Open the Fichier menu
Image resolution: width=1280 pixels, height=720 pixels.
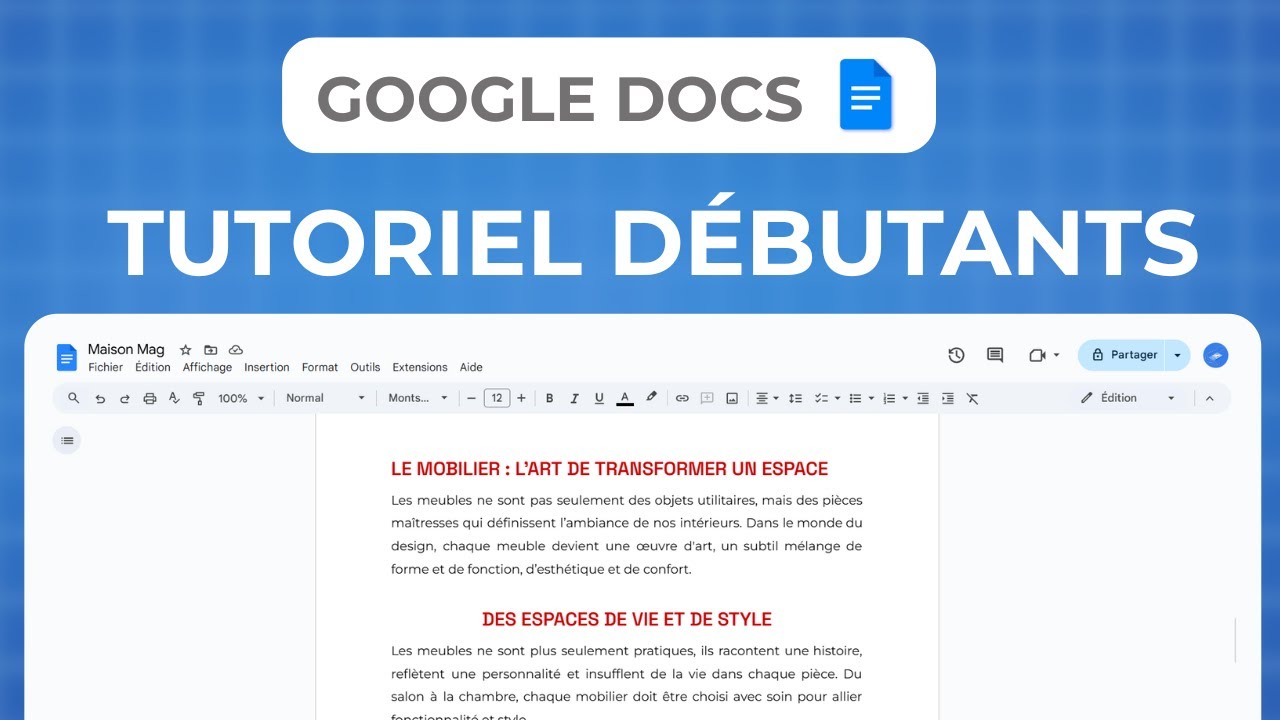pos(105,367)
